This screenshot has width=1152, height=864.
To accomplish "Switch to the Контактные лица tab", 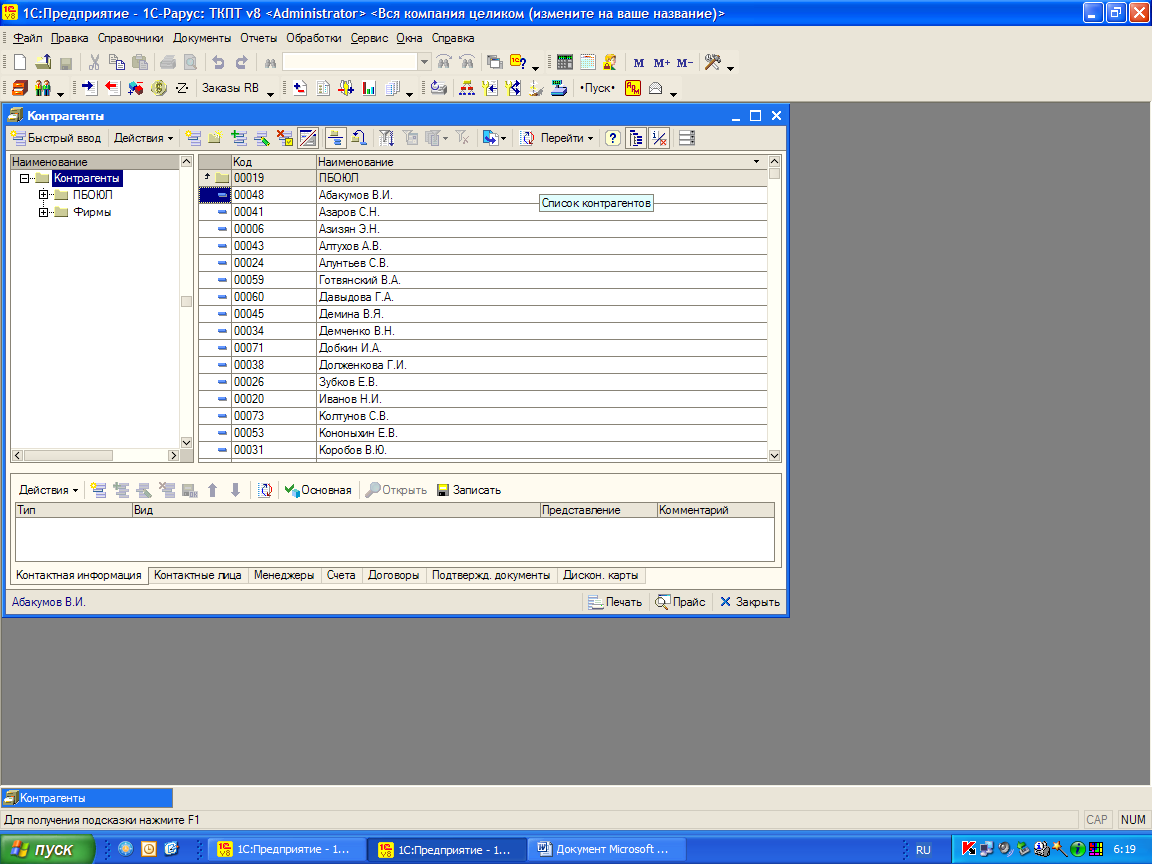I will point(198,575).
